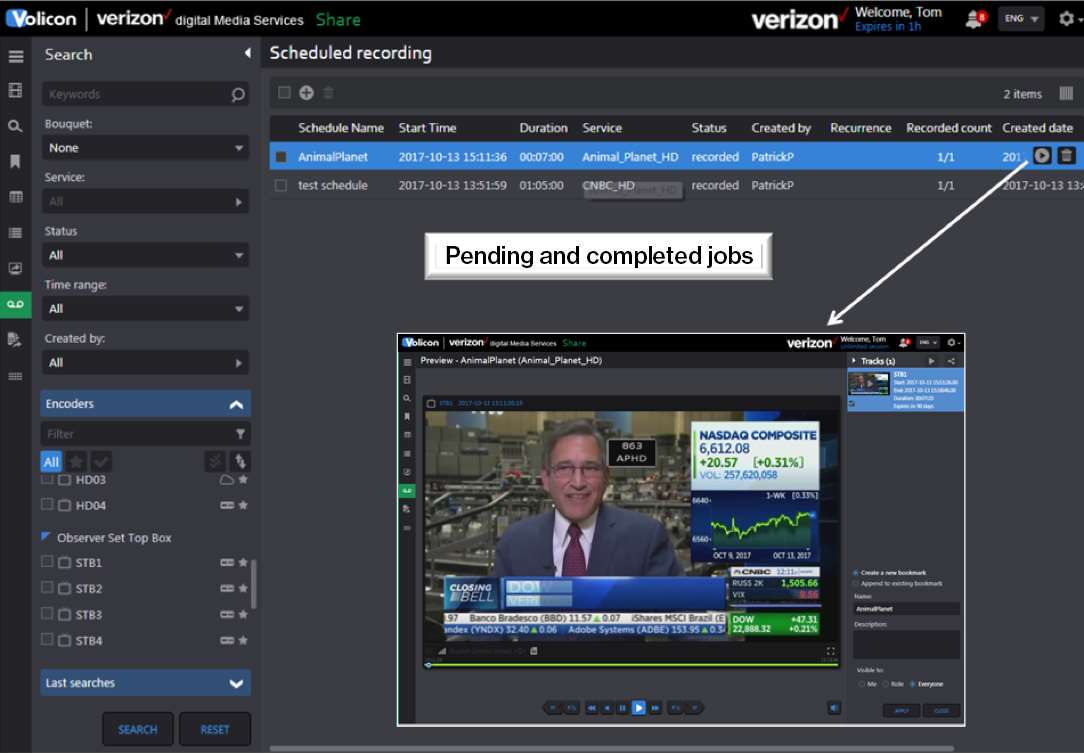Click the double-check select all encoders icon

[x=215, y=462]
